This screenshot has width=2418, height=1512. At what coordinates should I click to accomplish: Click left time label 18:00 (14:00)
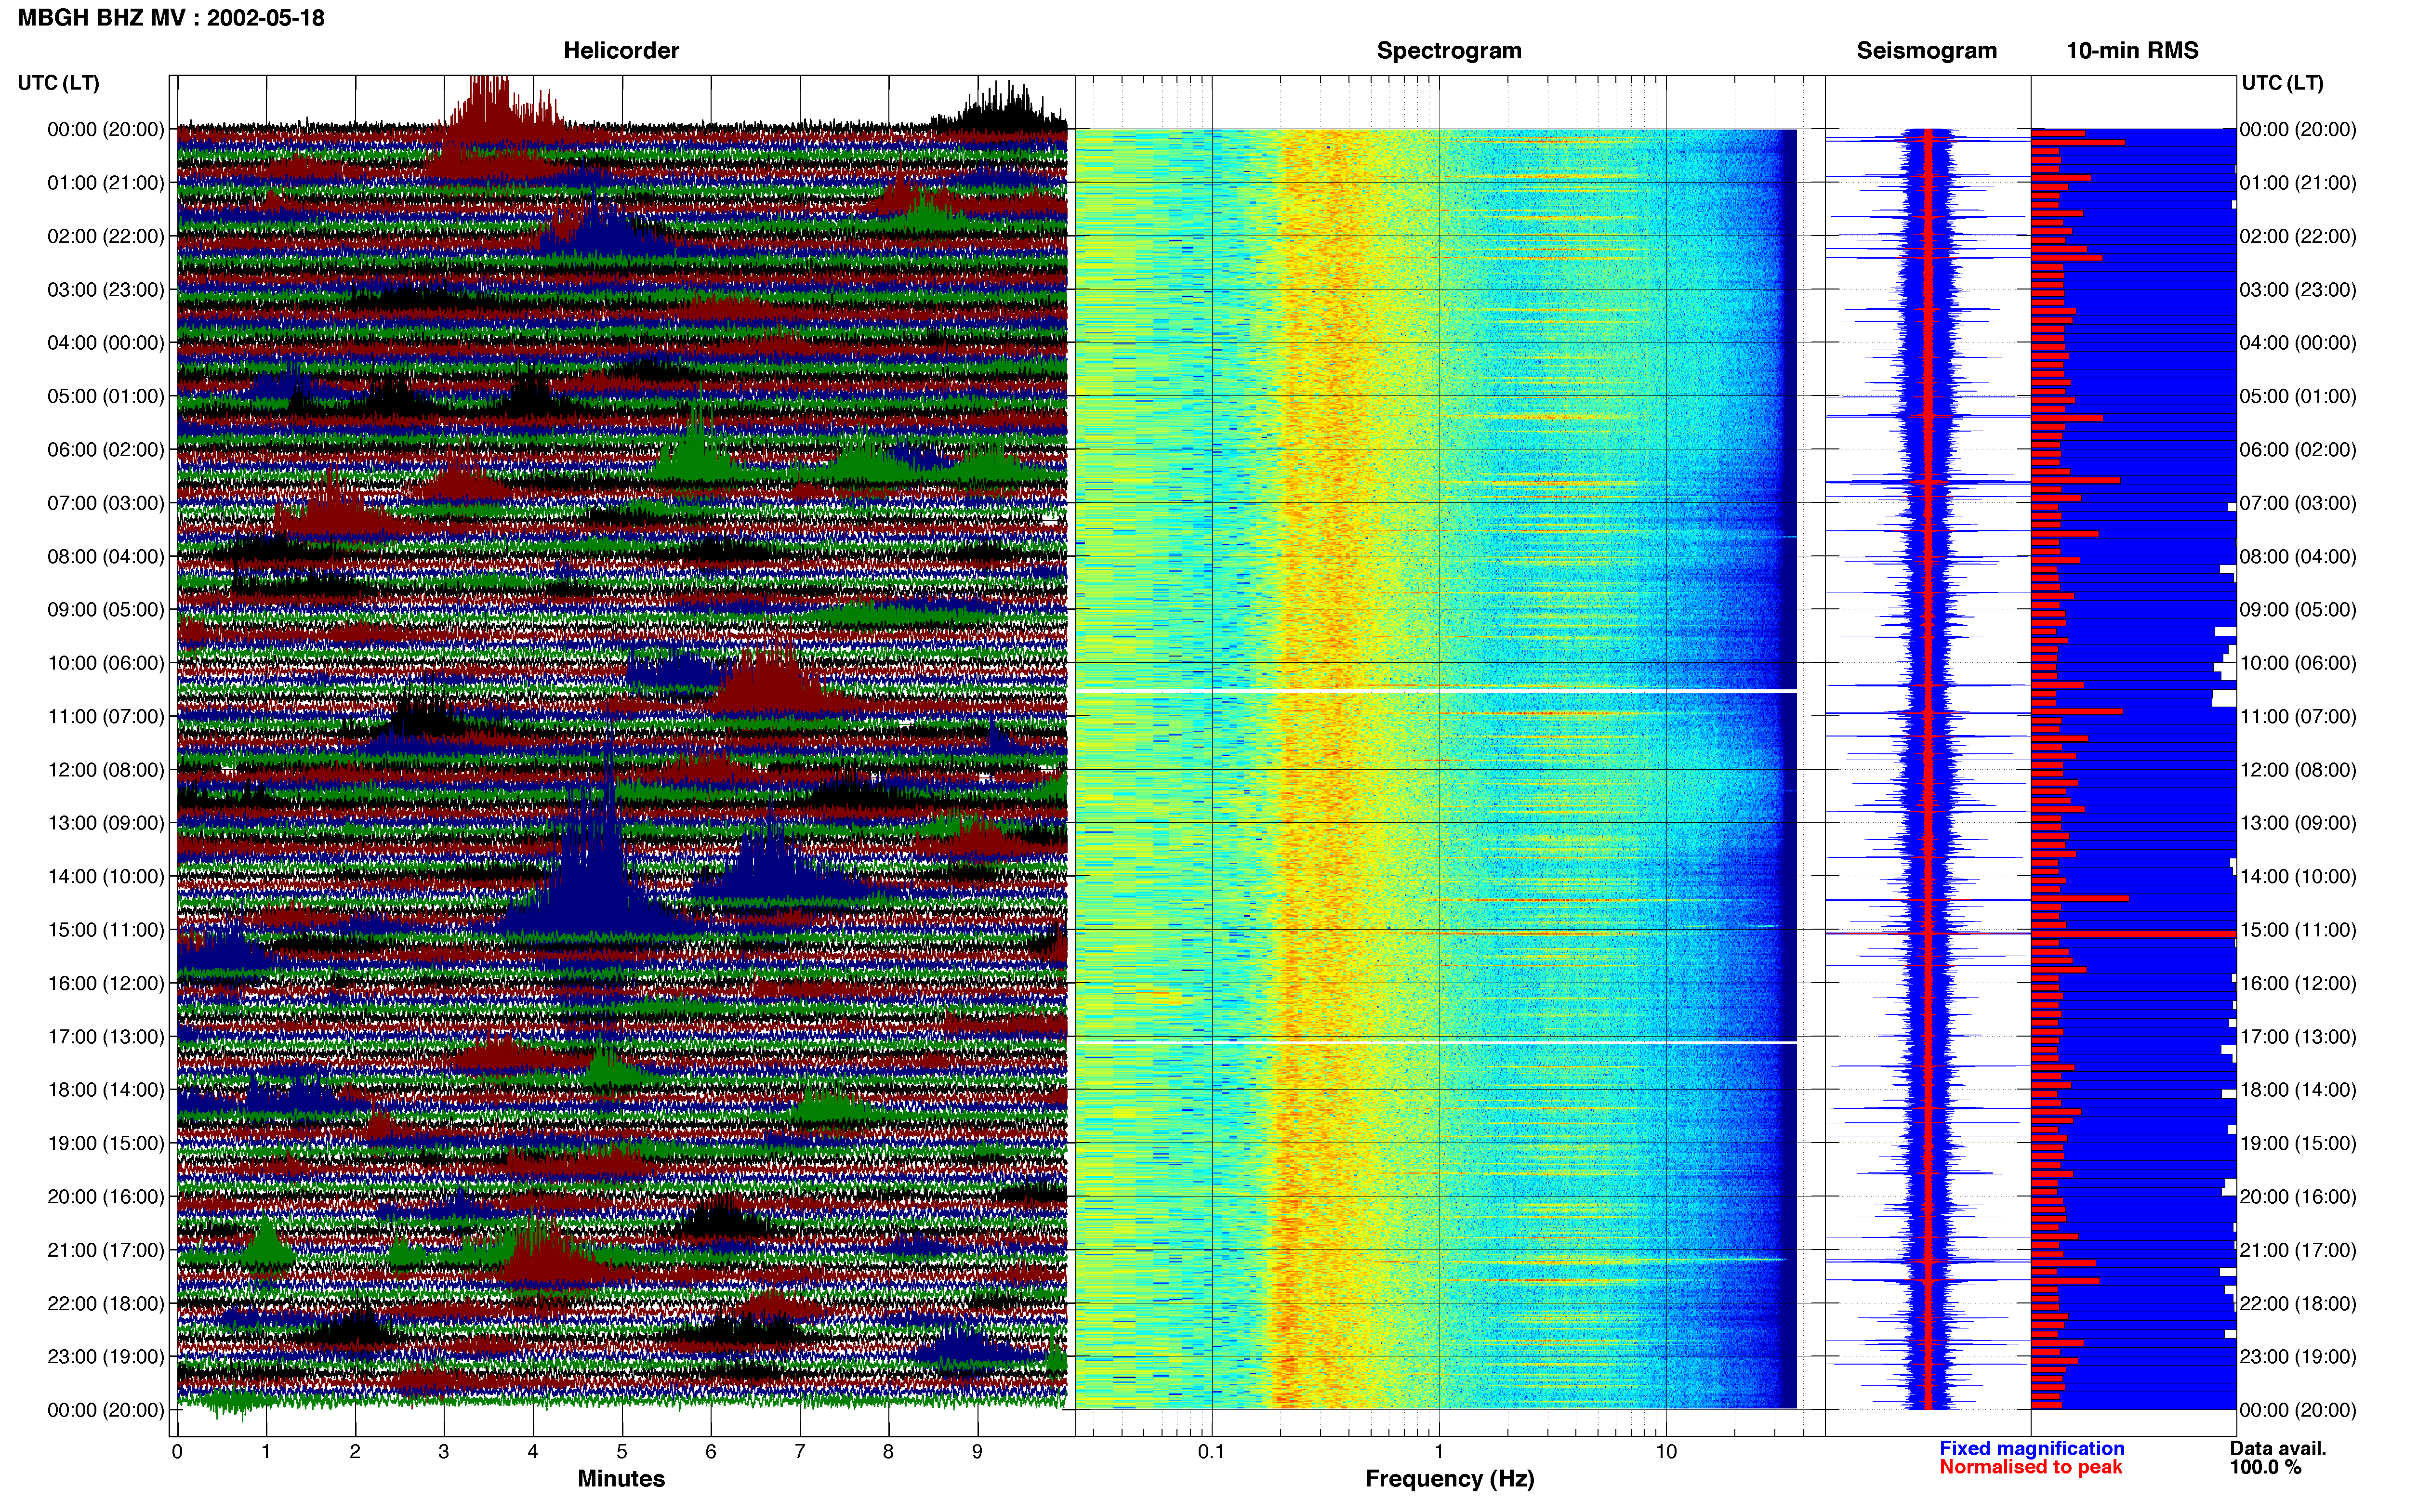click(x=106, y=1090)
